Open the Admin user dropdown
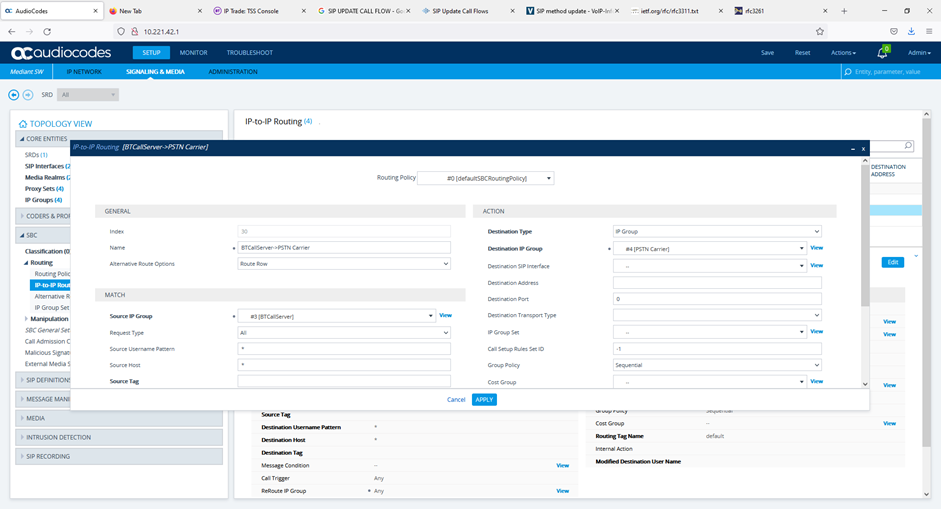The image size is (941, 509). pos(919,53)
